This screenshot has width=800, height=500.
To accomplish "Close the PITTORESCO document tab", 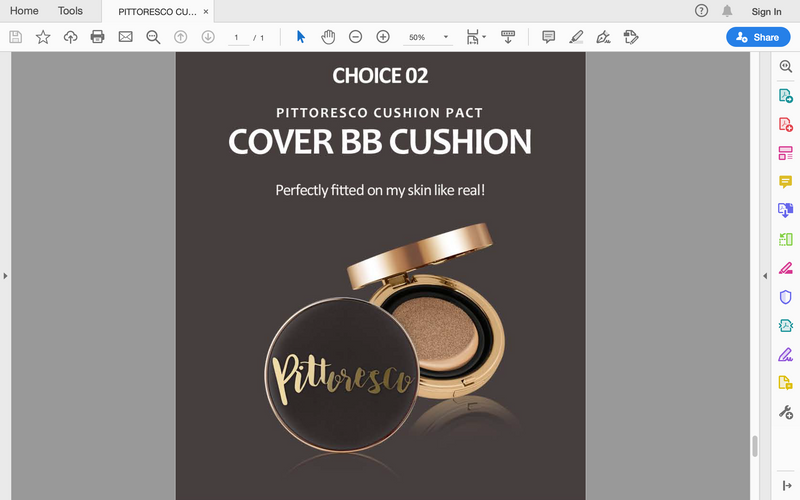I will [206, 12].
